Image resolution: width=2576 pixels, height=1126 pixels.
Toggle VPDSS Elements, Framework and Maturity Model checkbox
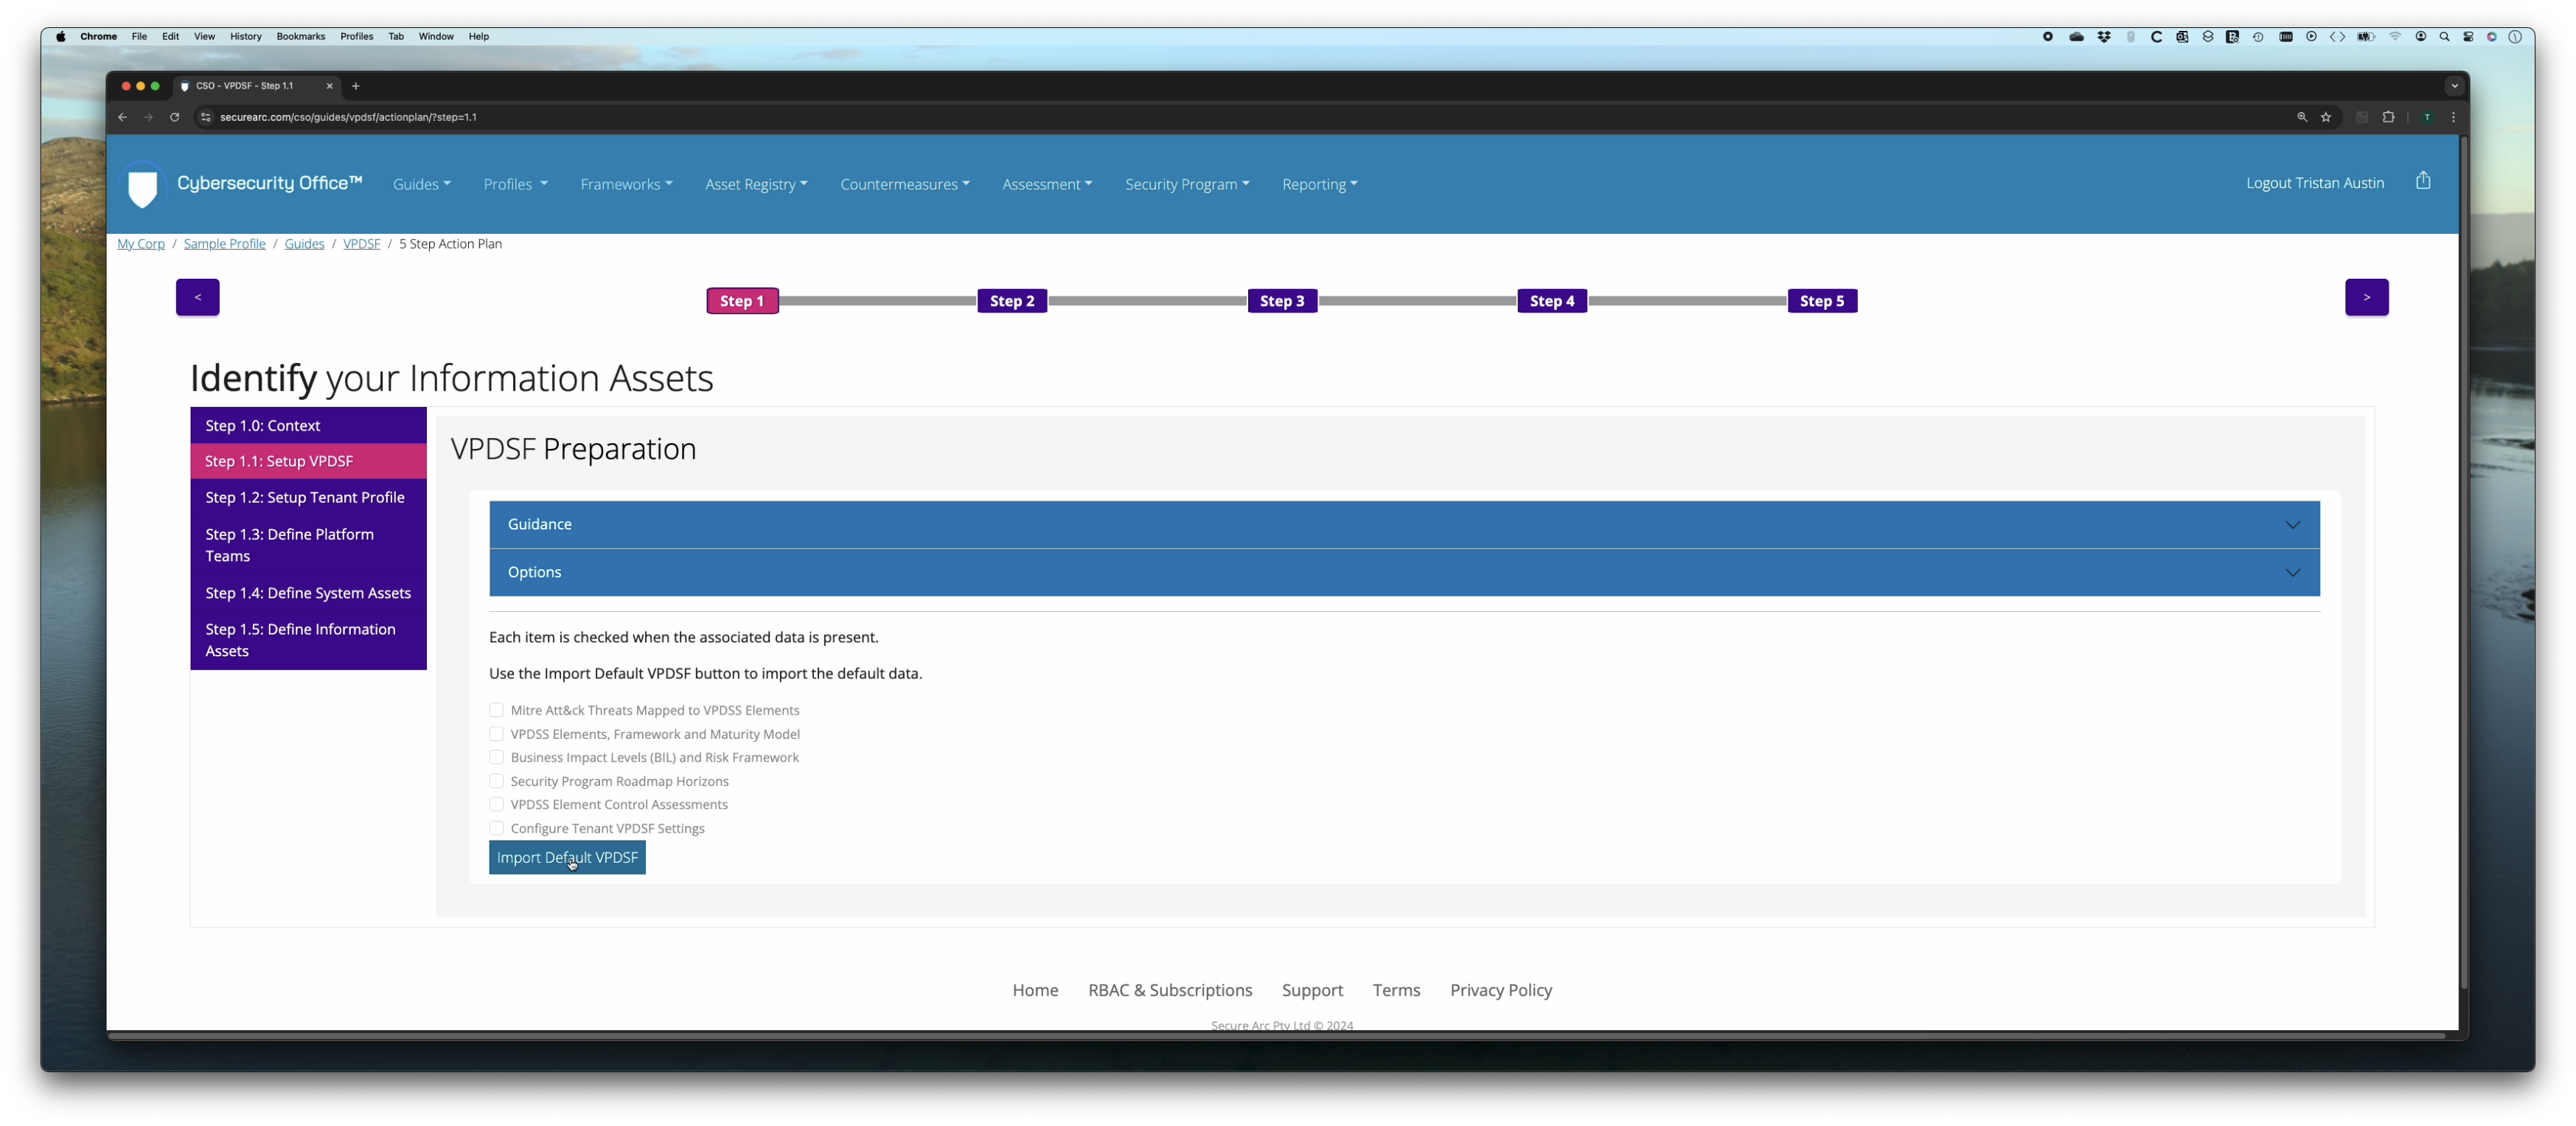(496, 734)
